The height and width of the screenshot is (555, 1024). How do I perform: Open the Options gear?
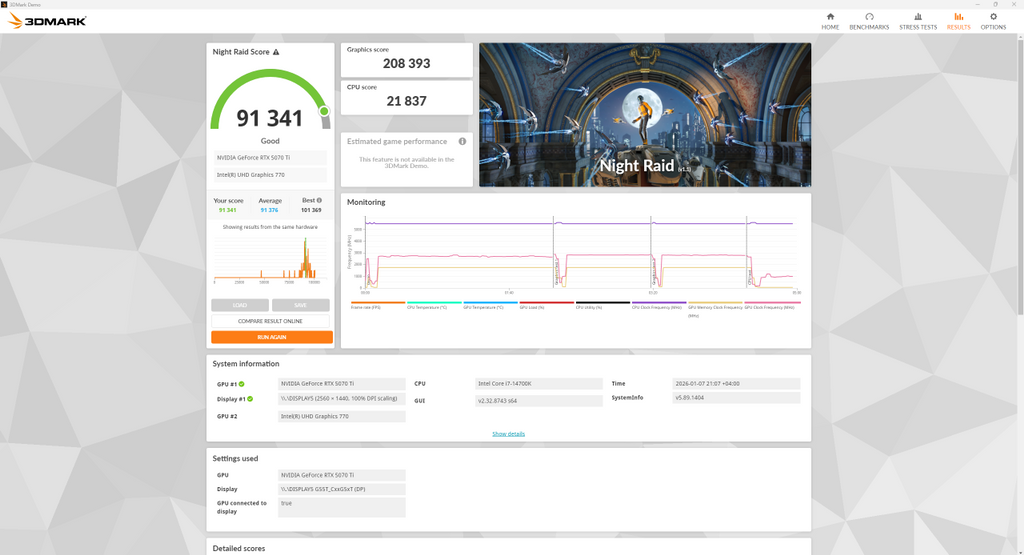coord(993,21)
